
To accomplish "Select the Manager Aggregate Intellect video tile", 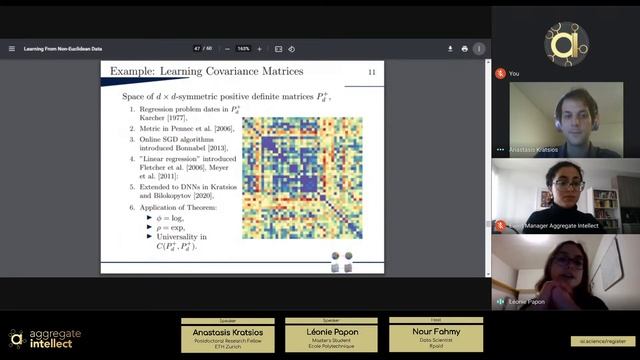I will 566,196.
